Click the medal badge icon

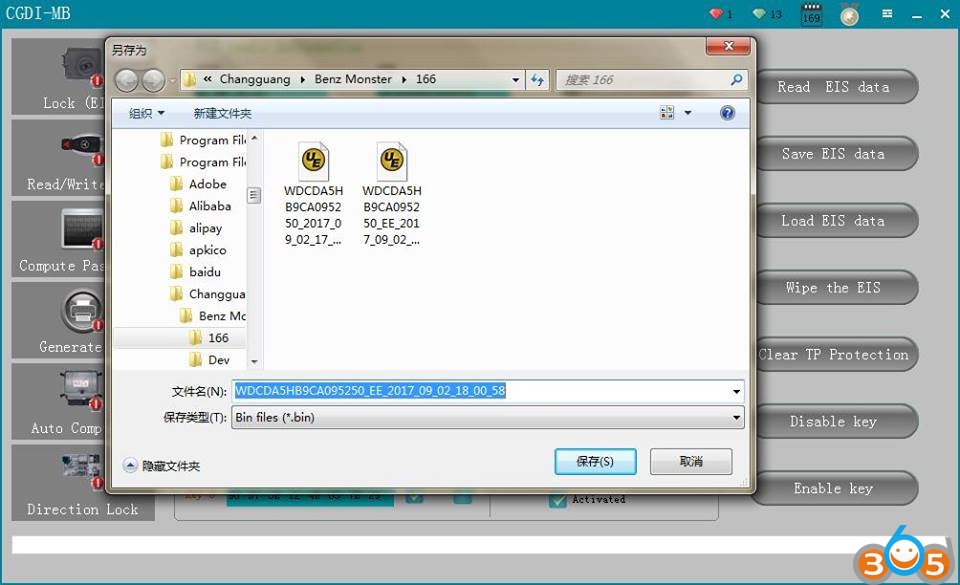849,15
